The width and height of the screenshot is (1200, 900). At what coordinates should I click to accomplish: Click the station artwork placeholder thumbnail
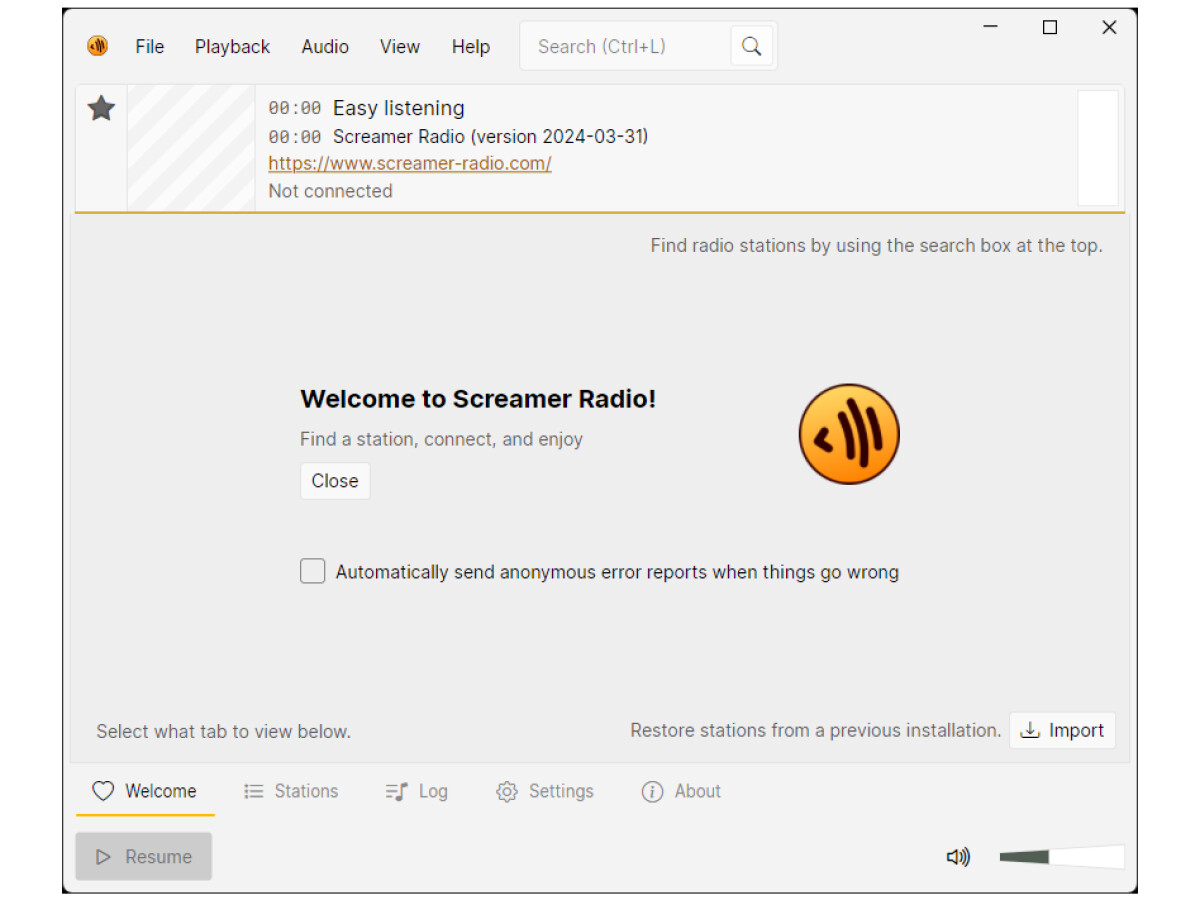191,148
